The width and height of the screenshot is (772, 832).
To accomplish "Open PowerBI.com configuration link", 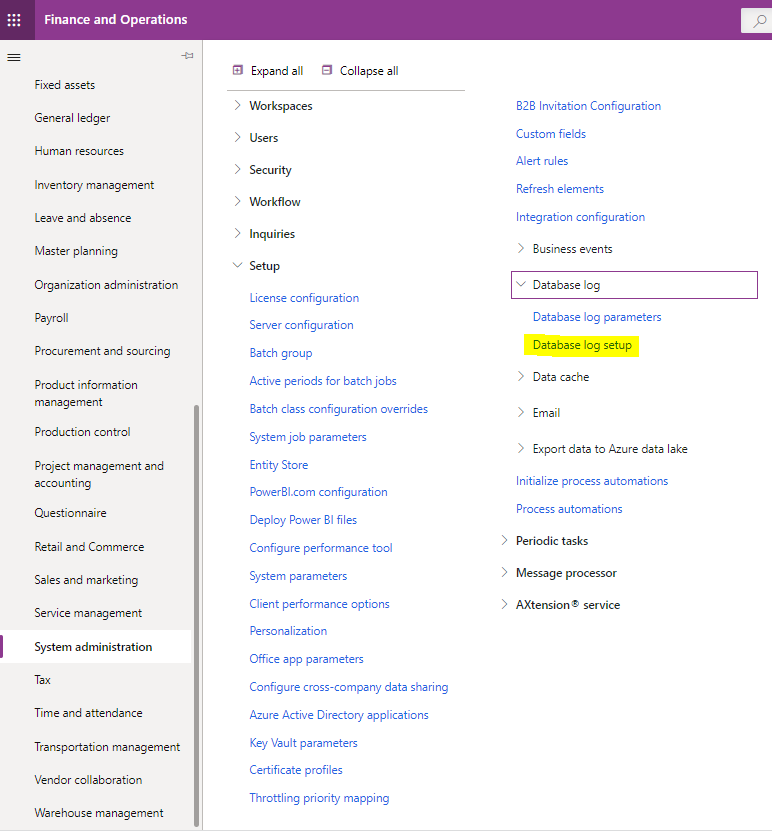I will click(318, 492).
